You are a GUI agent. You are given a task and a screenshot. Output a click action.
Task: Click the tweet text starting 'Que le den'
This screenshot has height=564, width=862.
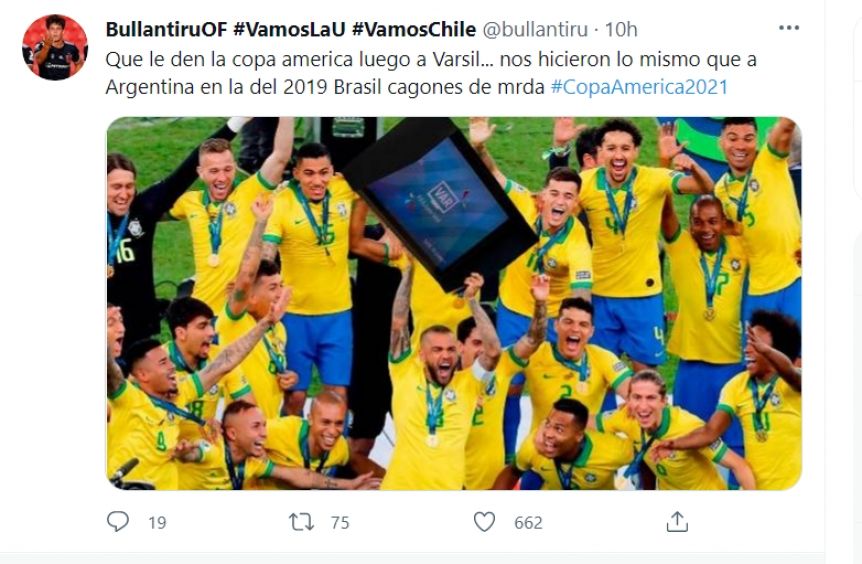coord(431,73)
